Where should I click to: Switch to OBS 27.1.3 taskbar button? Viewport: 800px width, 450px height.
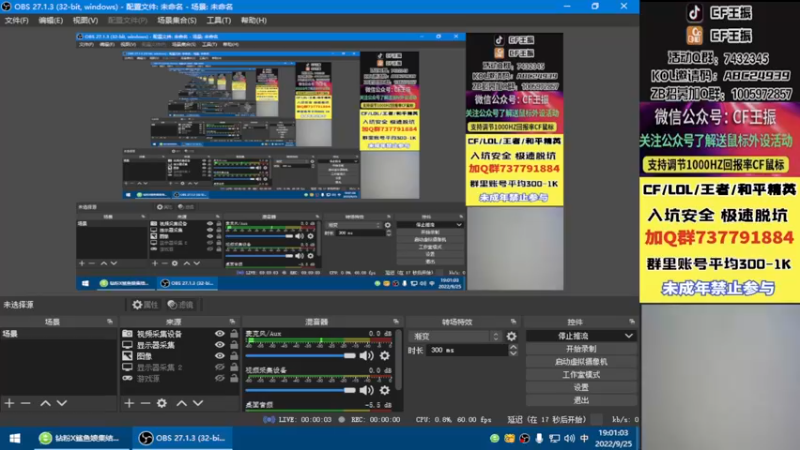tap(182, 438)
